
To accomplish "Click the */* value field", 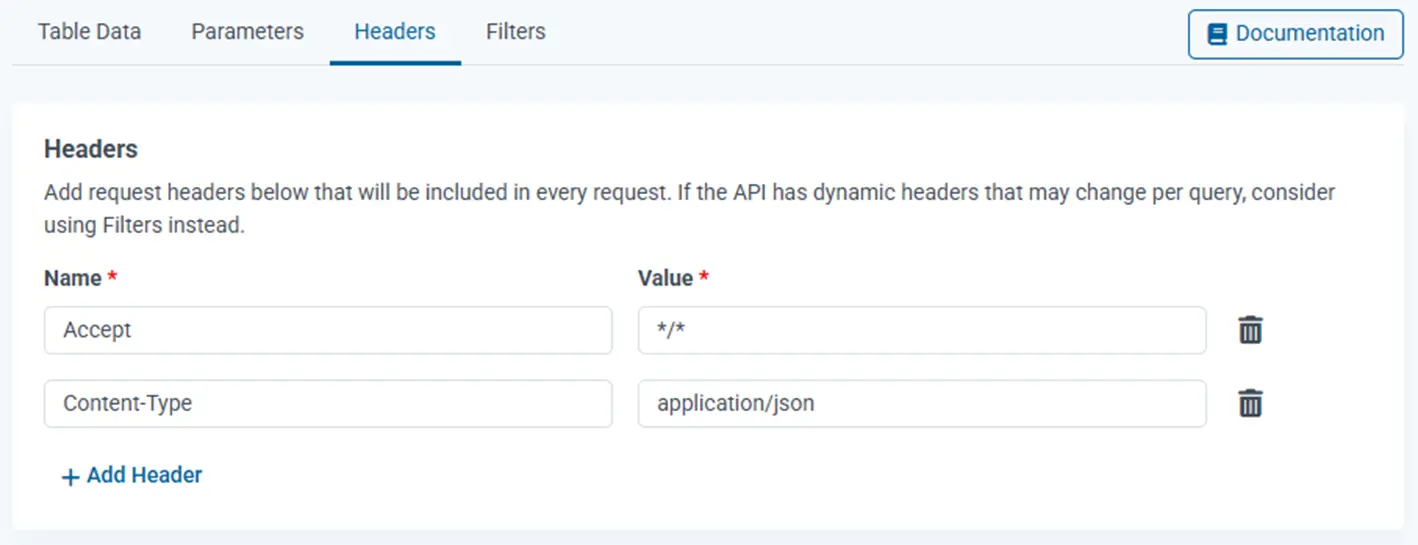I will click(x=921, y=330).
